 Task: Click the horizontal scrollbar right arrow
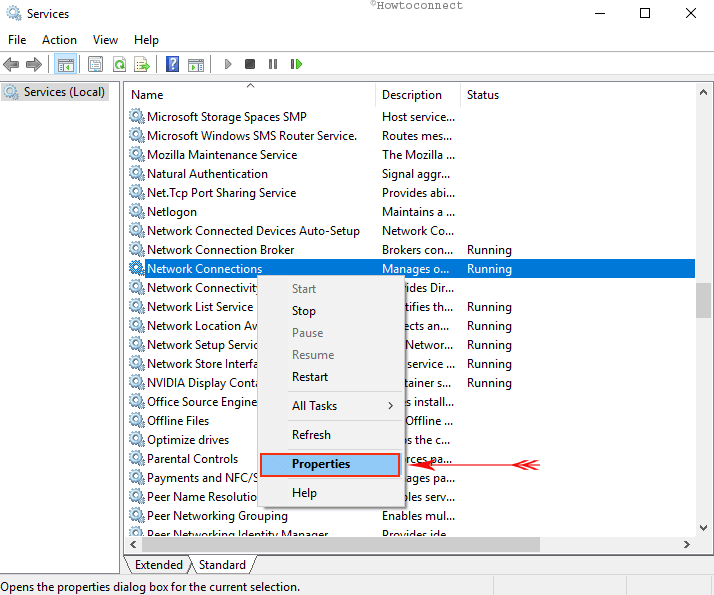pos(686,544)
